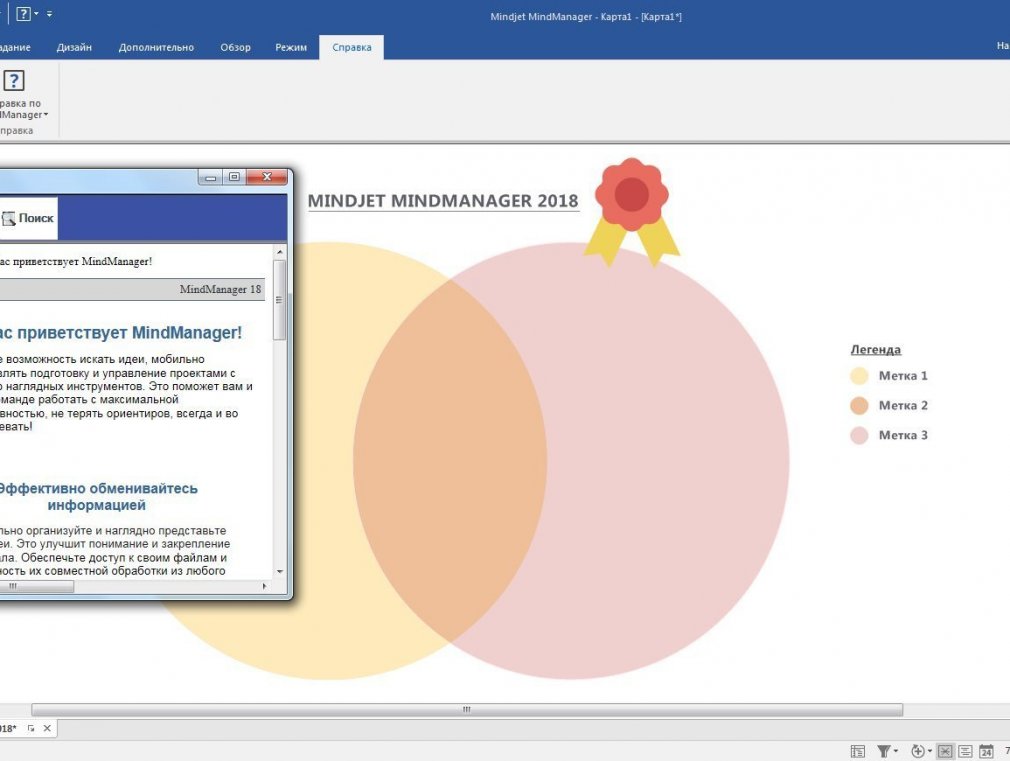The image size is (1010, 761).
Task: Switch to the lines view icon in status bar
Action: coord(965,751)
